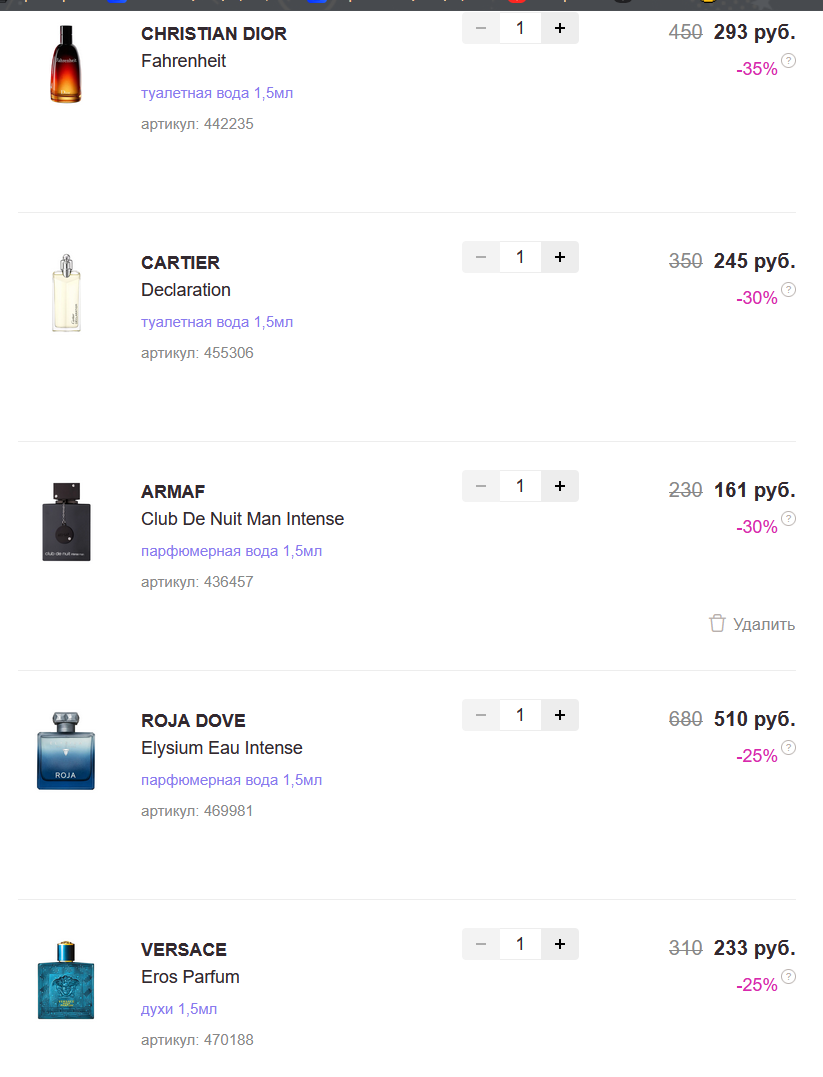
Task: Select туалетная вода 1,5мл under Fahrenheit
Action: 217,93
